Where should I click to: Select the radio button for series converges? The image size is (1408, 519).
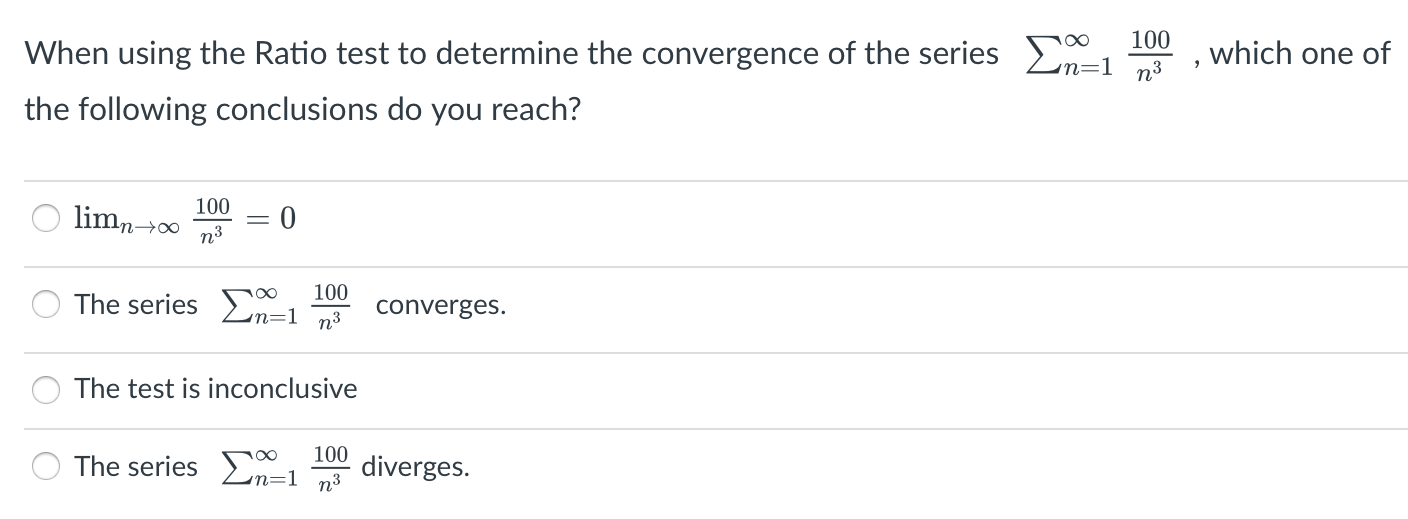[47, 305]
